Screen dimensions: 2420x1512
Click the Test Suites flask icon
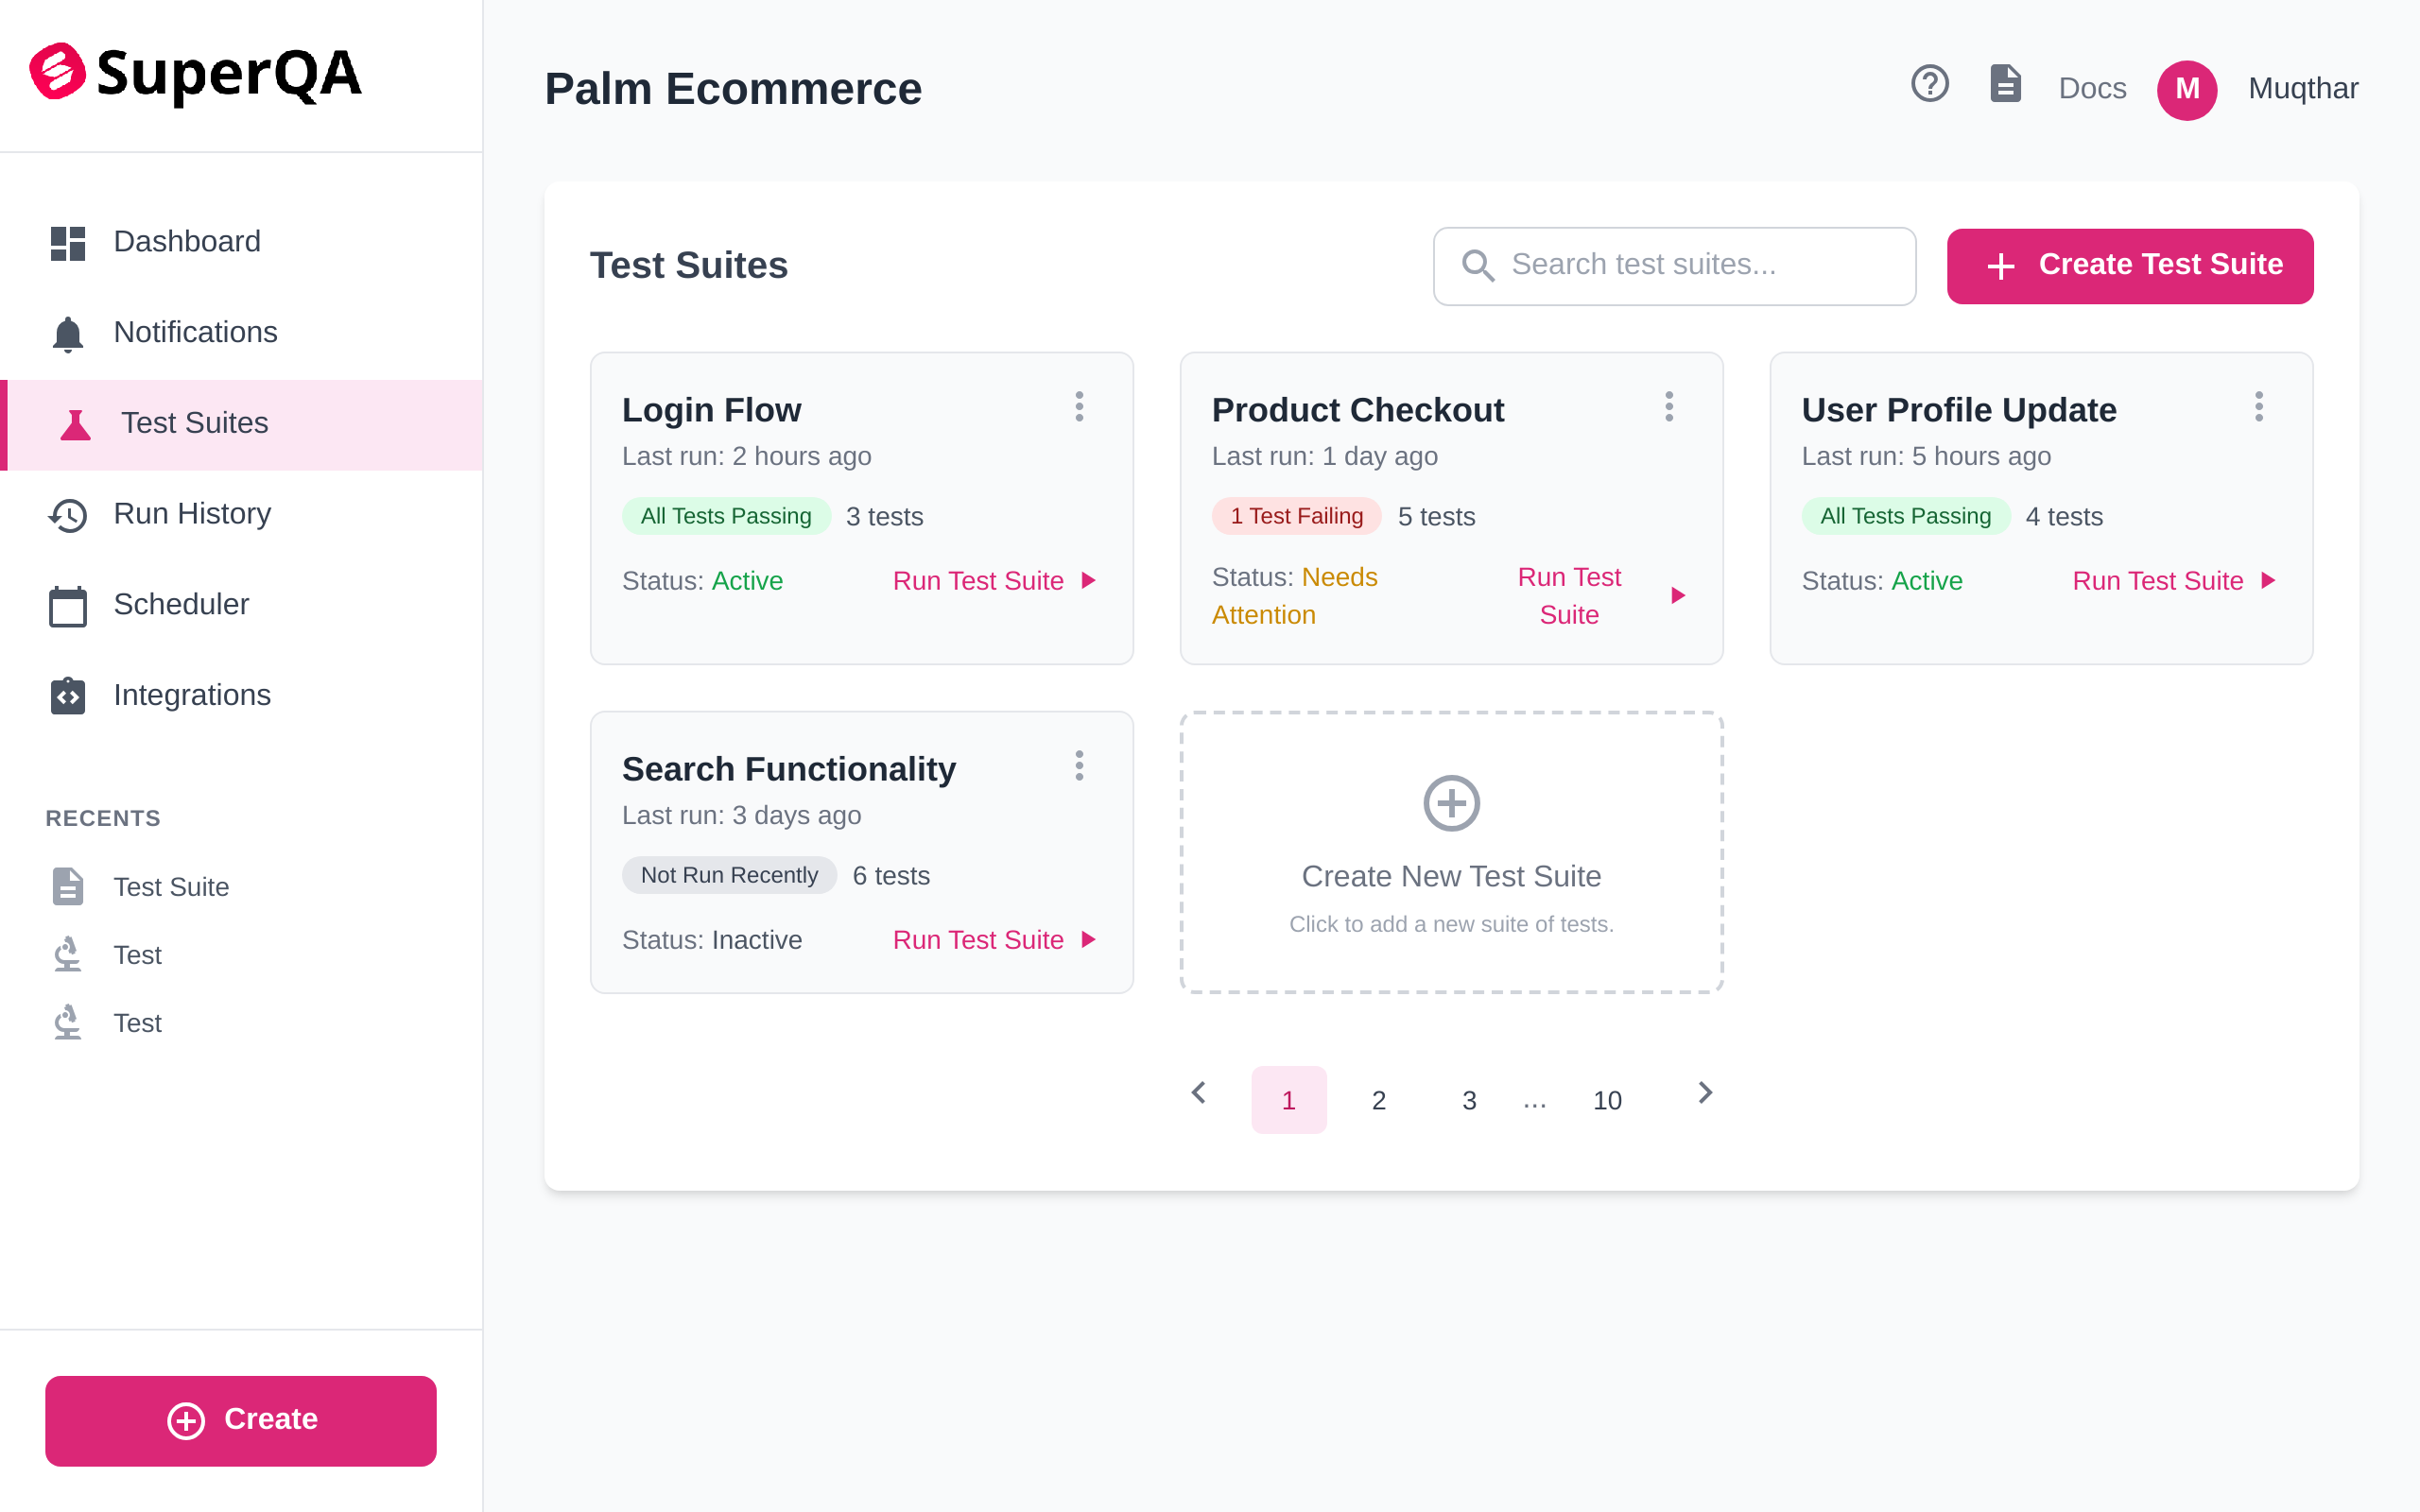pyautogui.click(x=75, y=424)
